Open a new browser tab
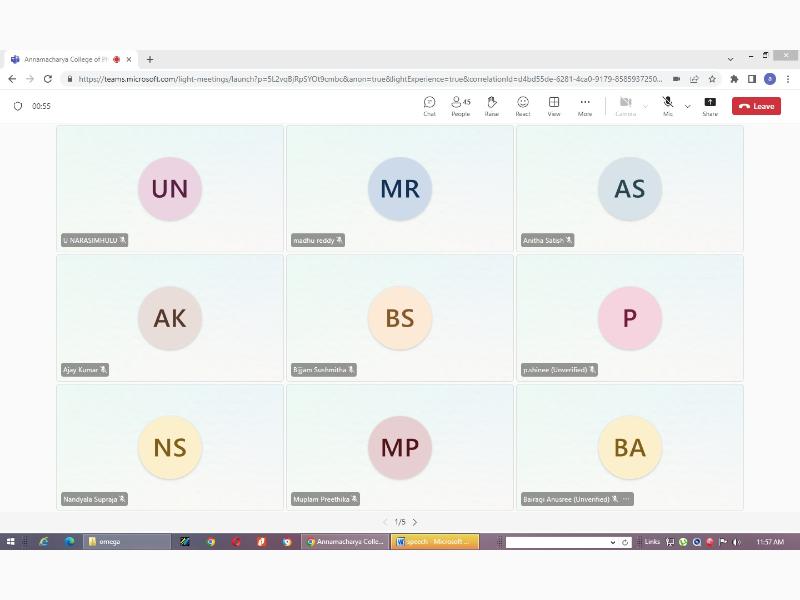 click(x=150, y=59)
